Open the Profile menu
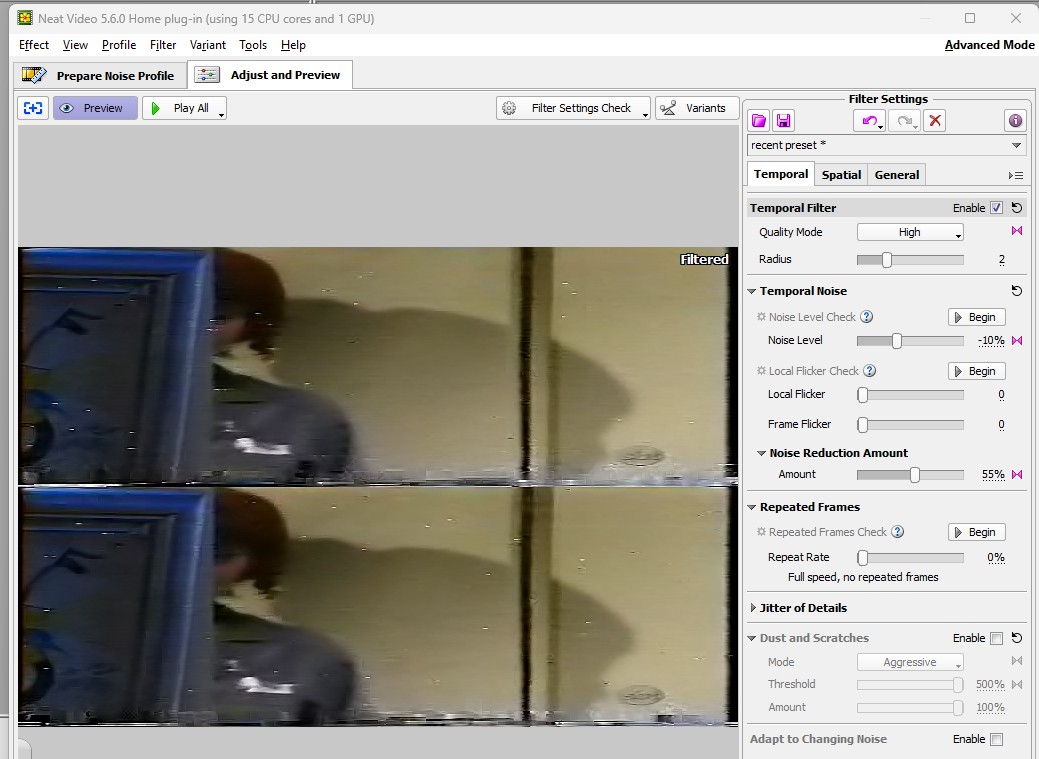Image resolution: width=1039 pixels, height=759 pixels. (119, 45)
